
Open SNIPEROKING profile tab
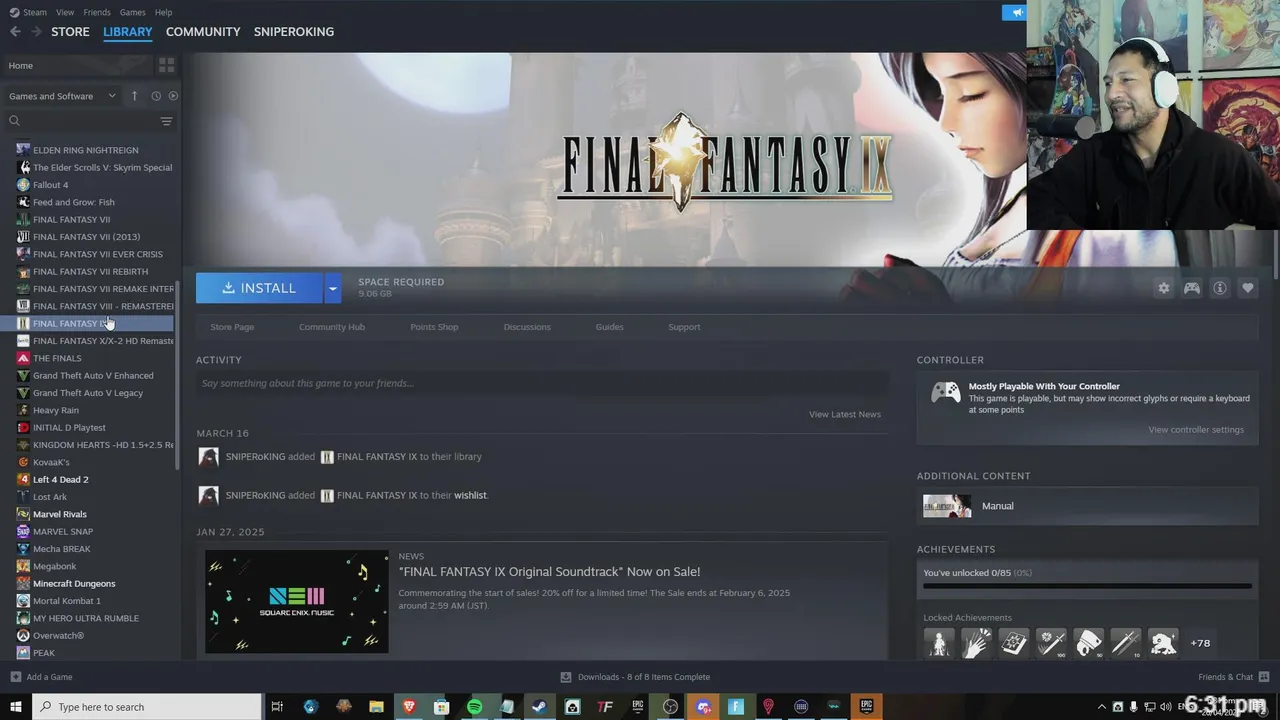click(294, 32)
